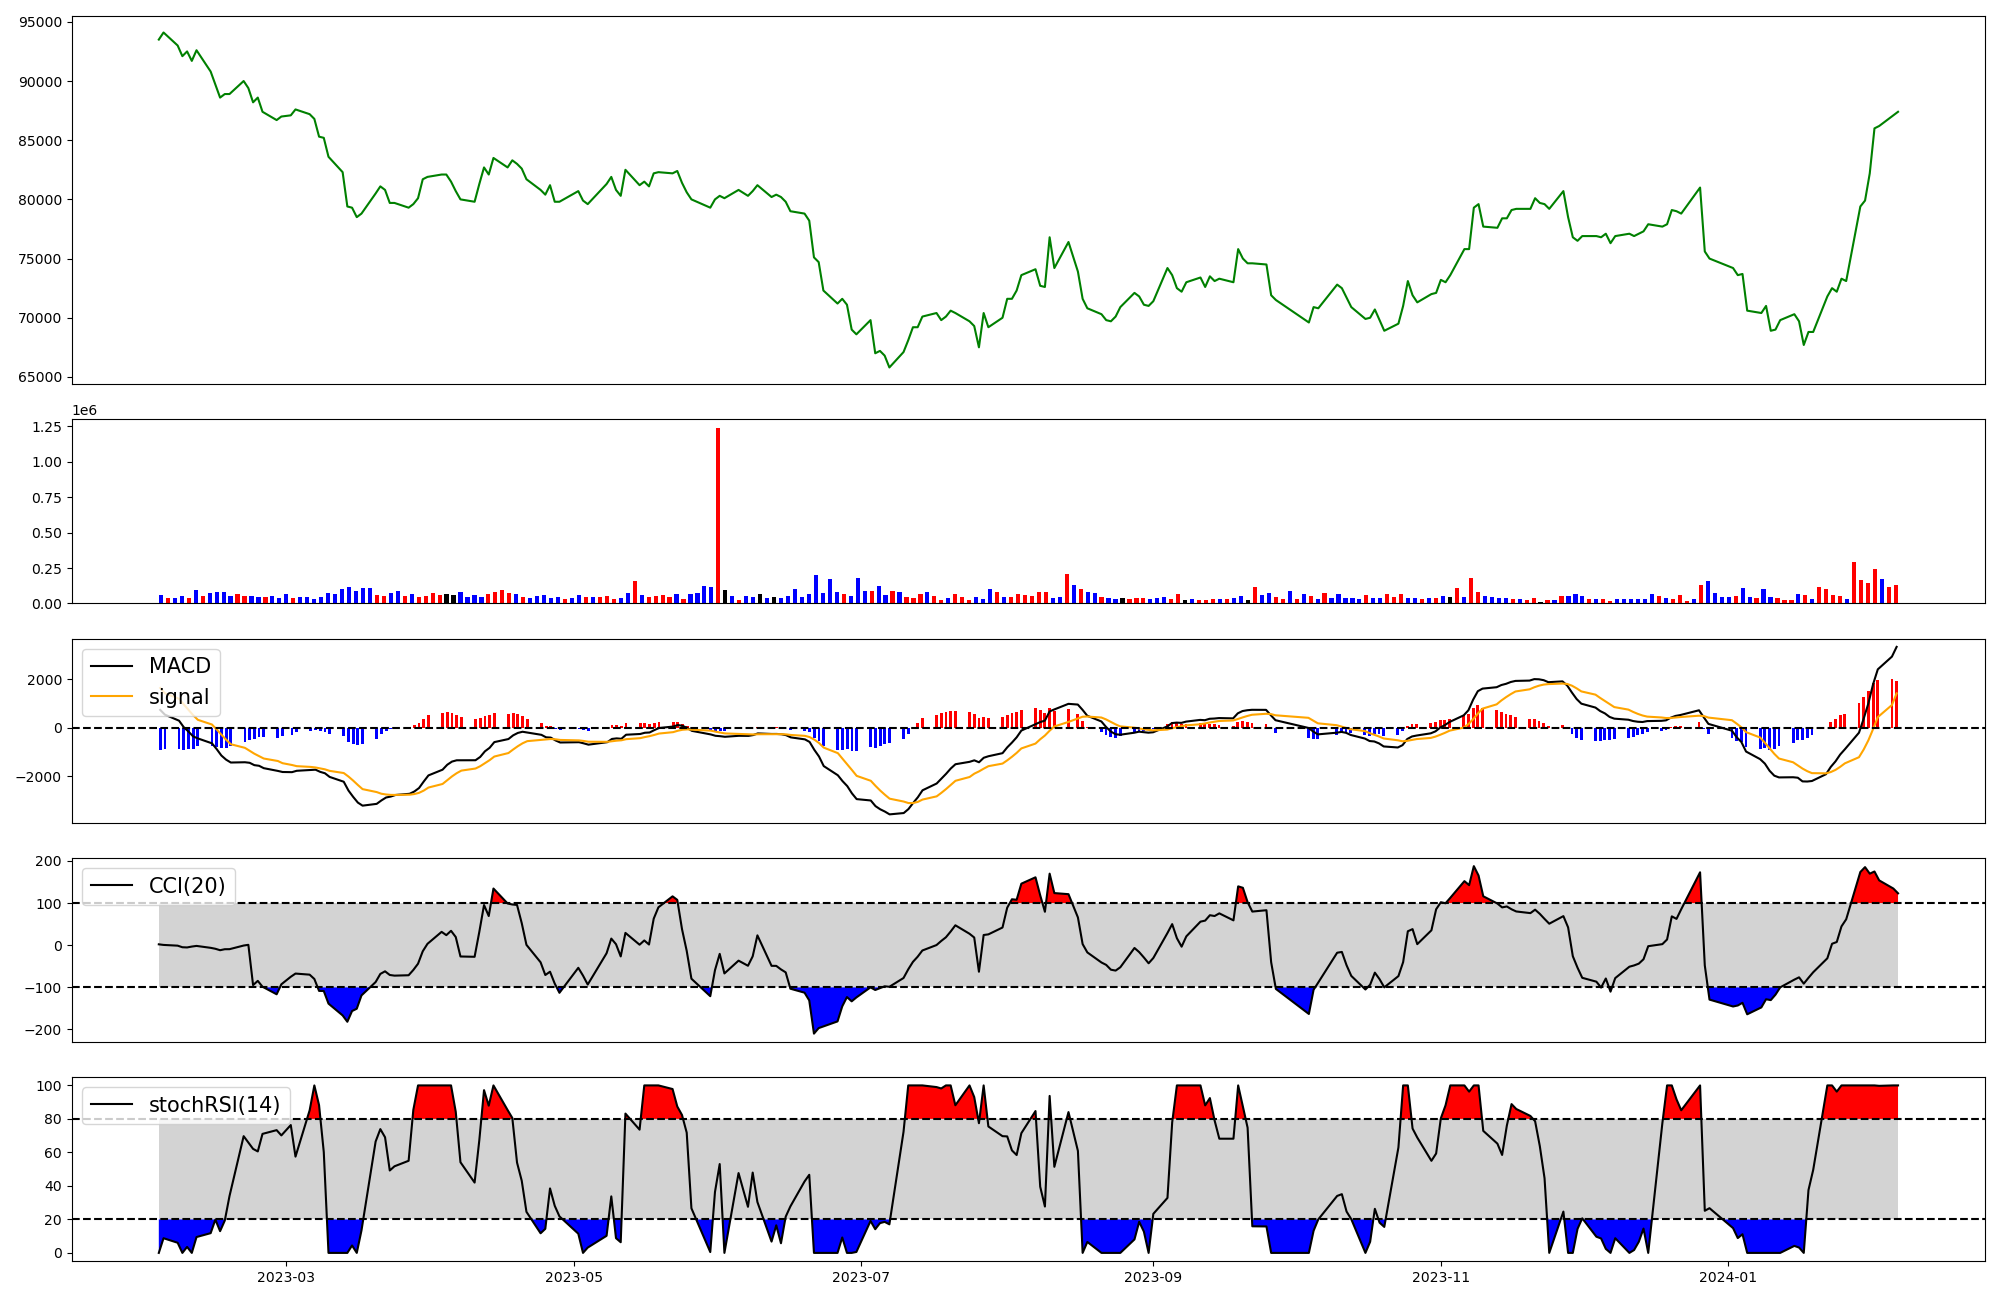Click the 2024-01 x-axis date label
Viewport: 2000px width, 1300px height.
coord(1728,1277)
